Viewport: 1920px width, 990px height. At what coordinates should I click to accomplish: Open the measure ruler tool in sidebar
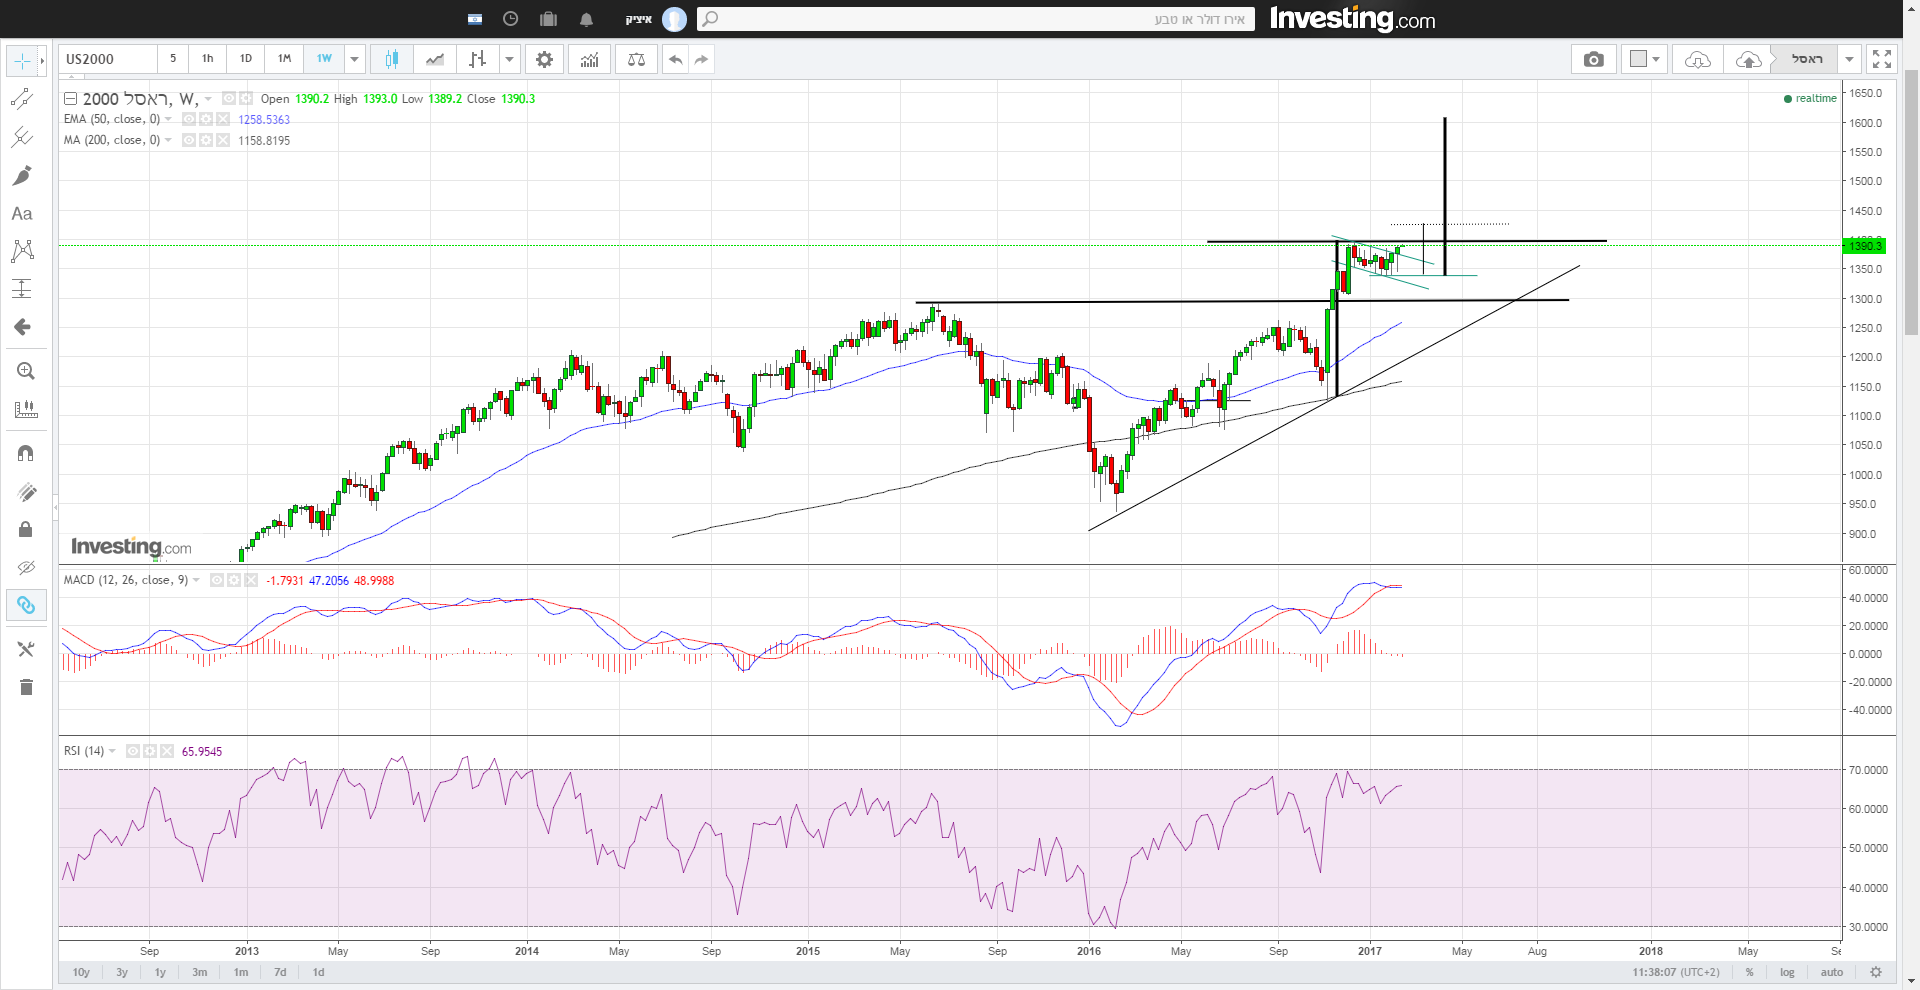(26, 409)
